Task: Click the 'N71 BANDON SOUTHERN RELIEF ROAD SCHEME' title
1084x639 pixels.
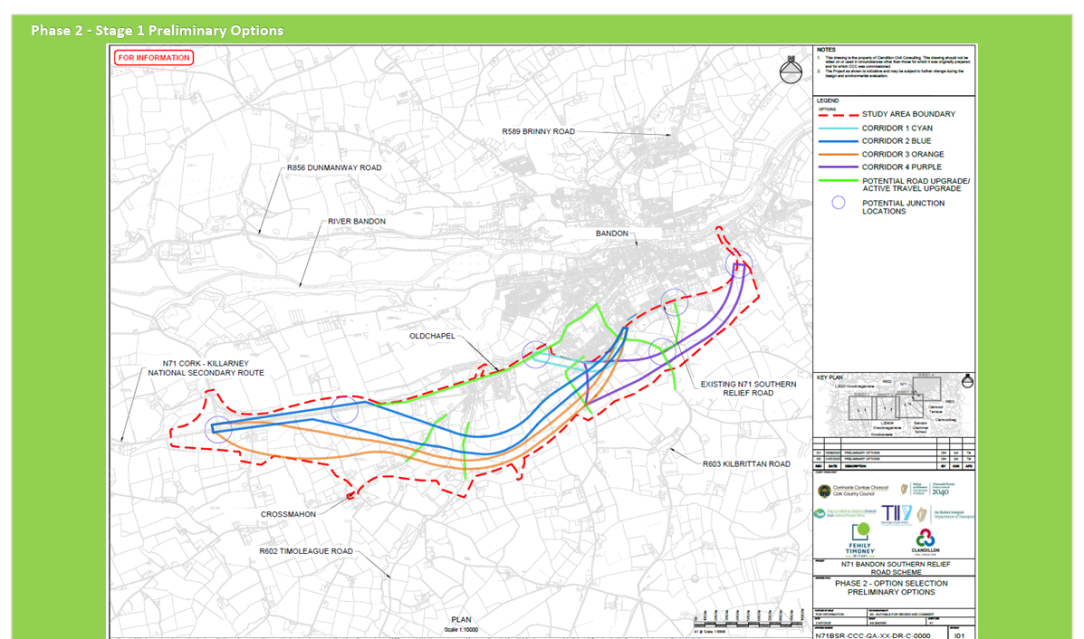Action: pos(895,568)
